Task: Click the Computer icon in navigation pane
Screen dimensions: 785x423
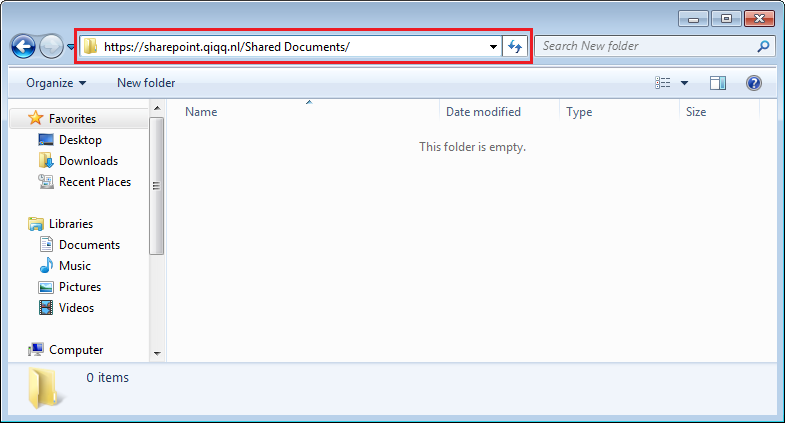Action: 36,349
